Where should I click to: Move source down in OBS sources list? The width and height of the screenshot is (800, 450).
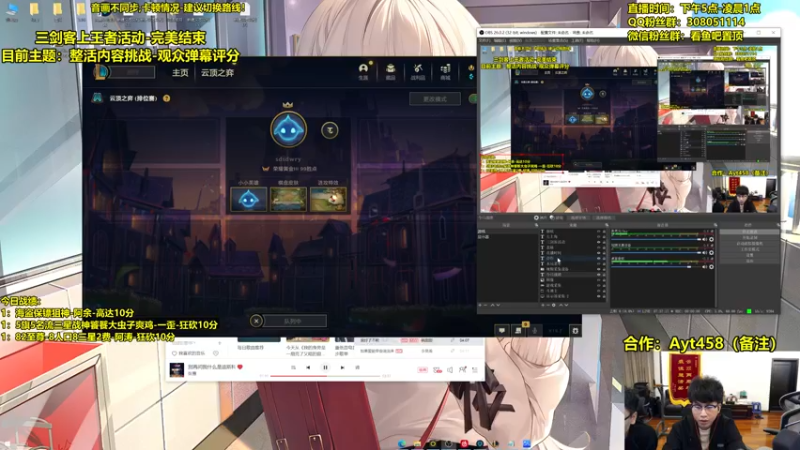(x=566, y=305)
